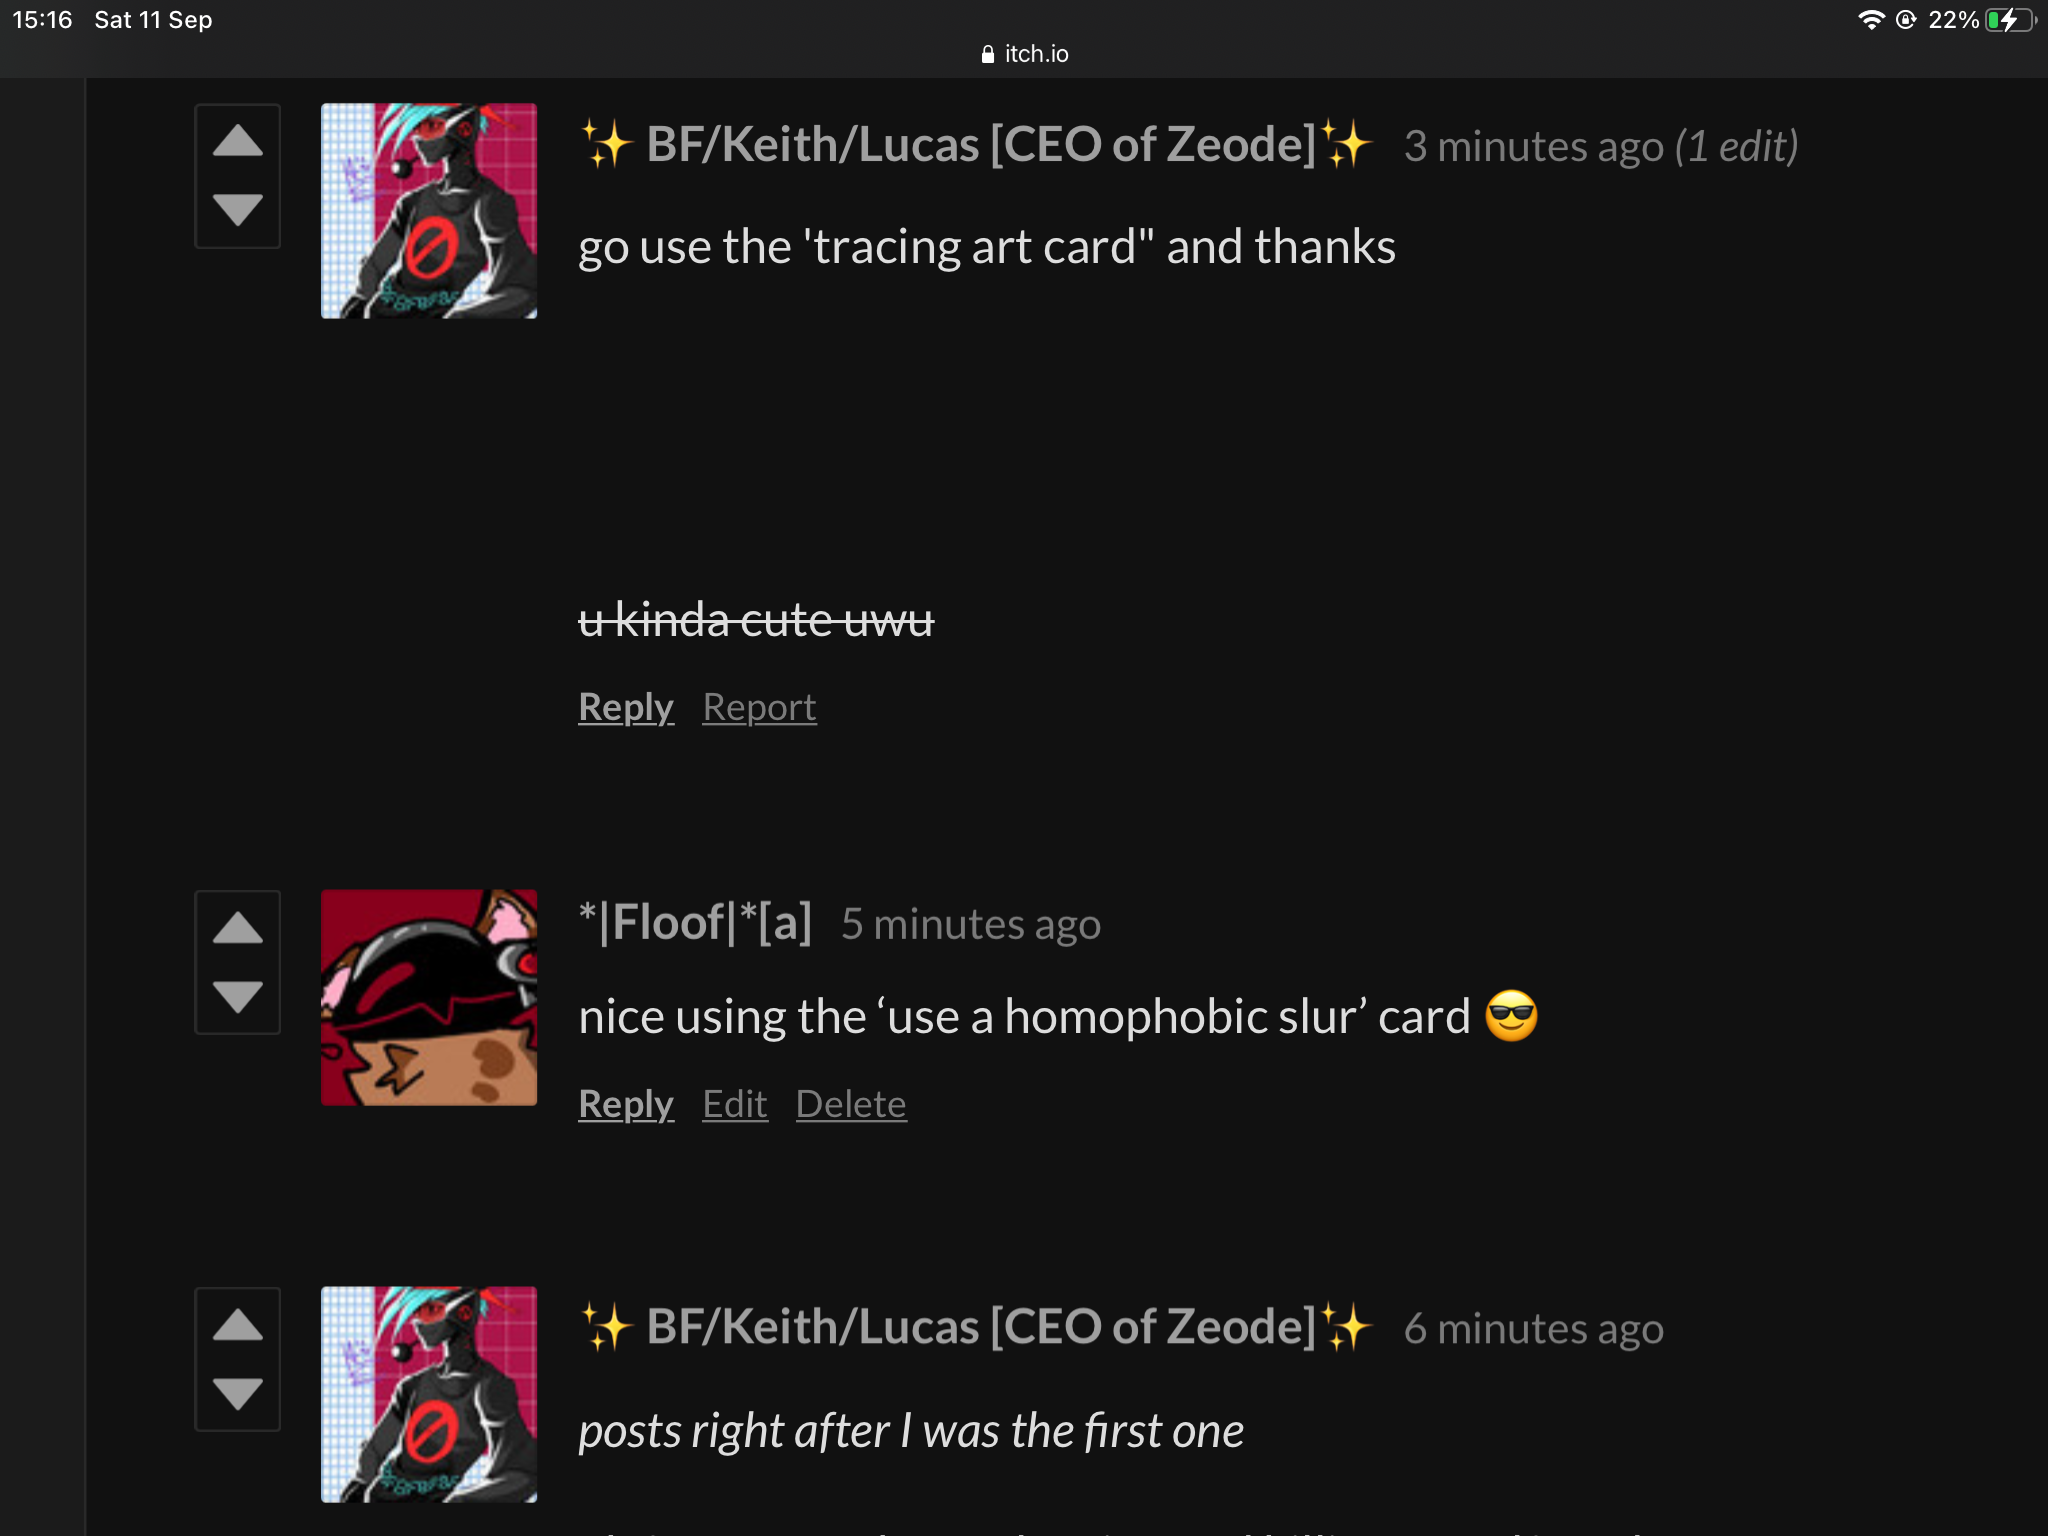The image size is (2048, 1536).
Task: Open the *|Floof|*[a] username profile
Action: tap(696, 922)
